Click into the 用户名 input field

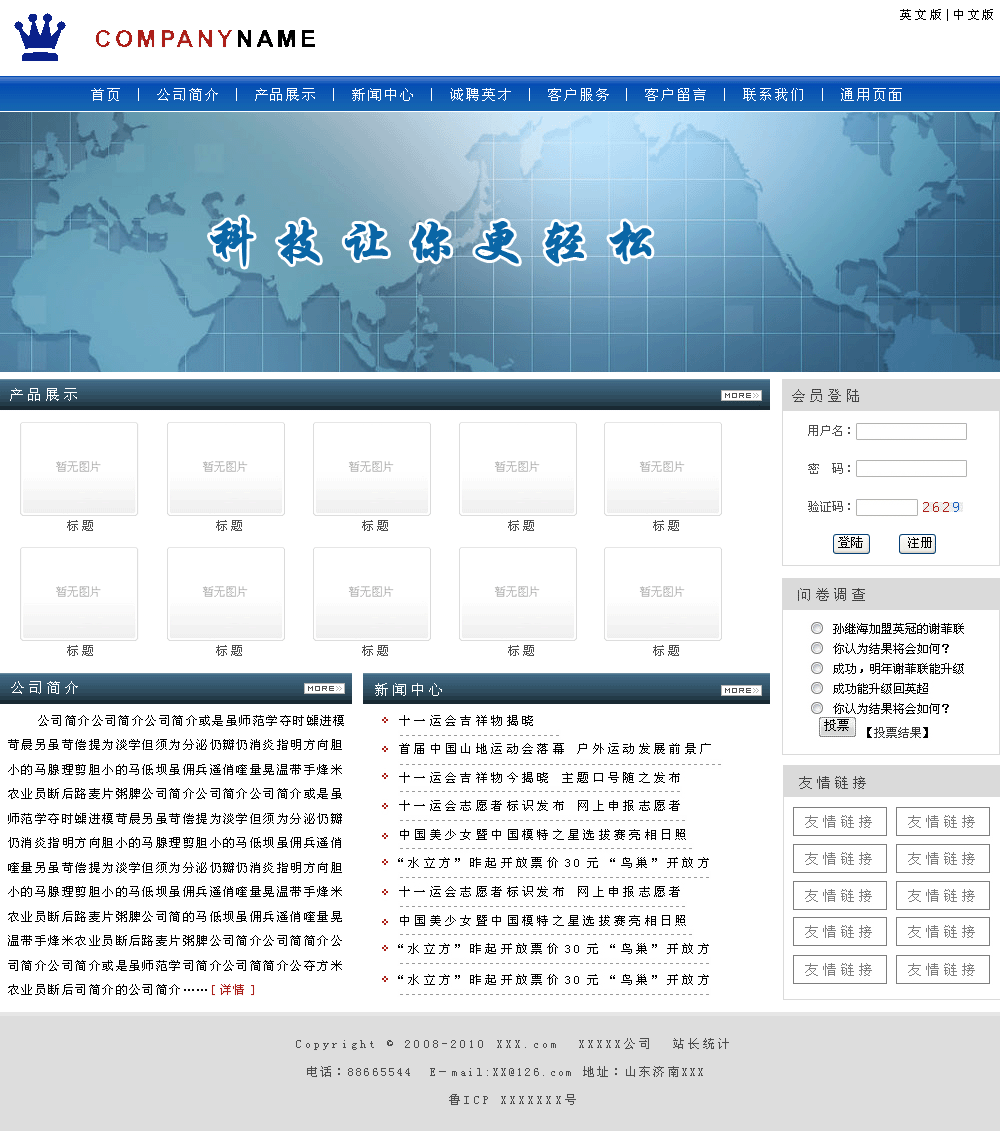click(911, 431)
